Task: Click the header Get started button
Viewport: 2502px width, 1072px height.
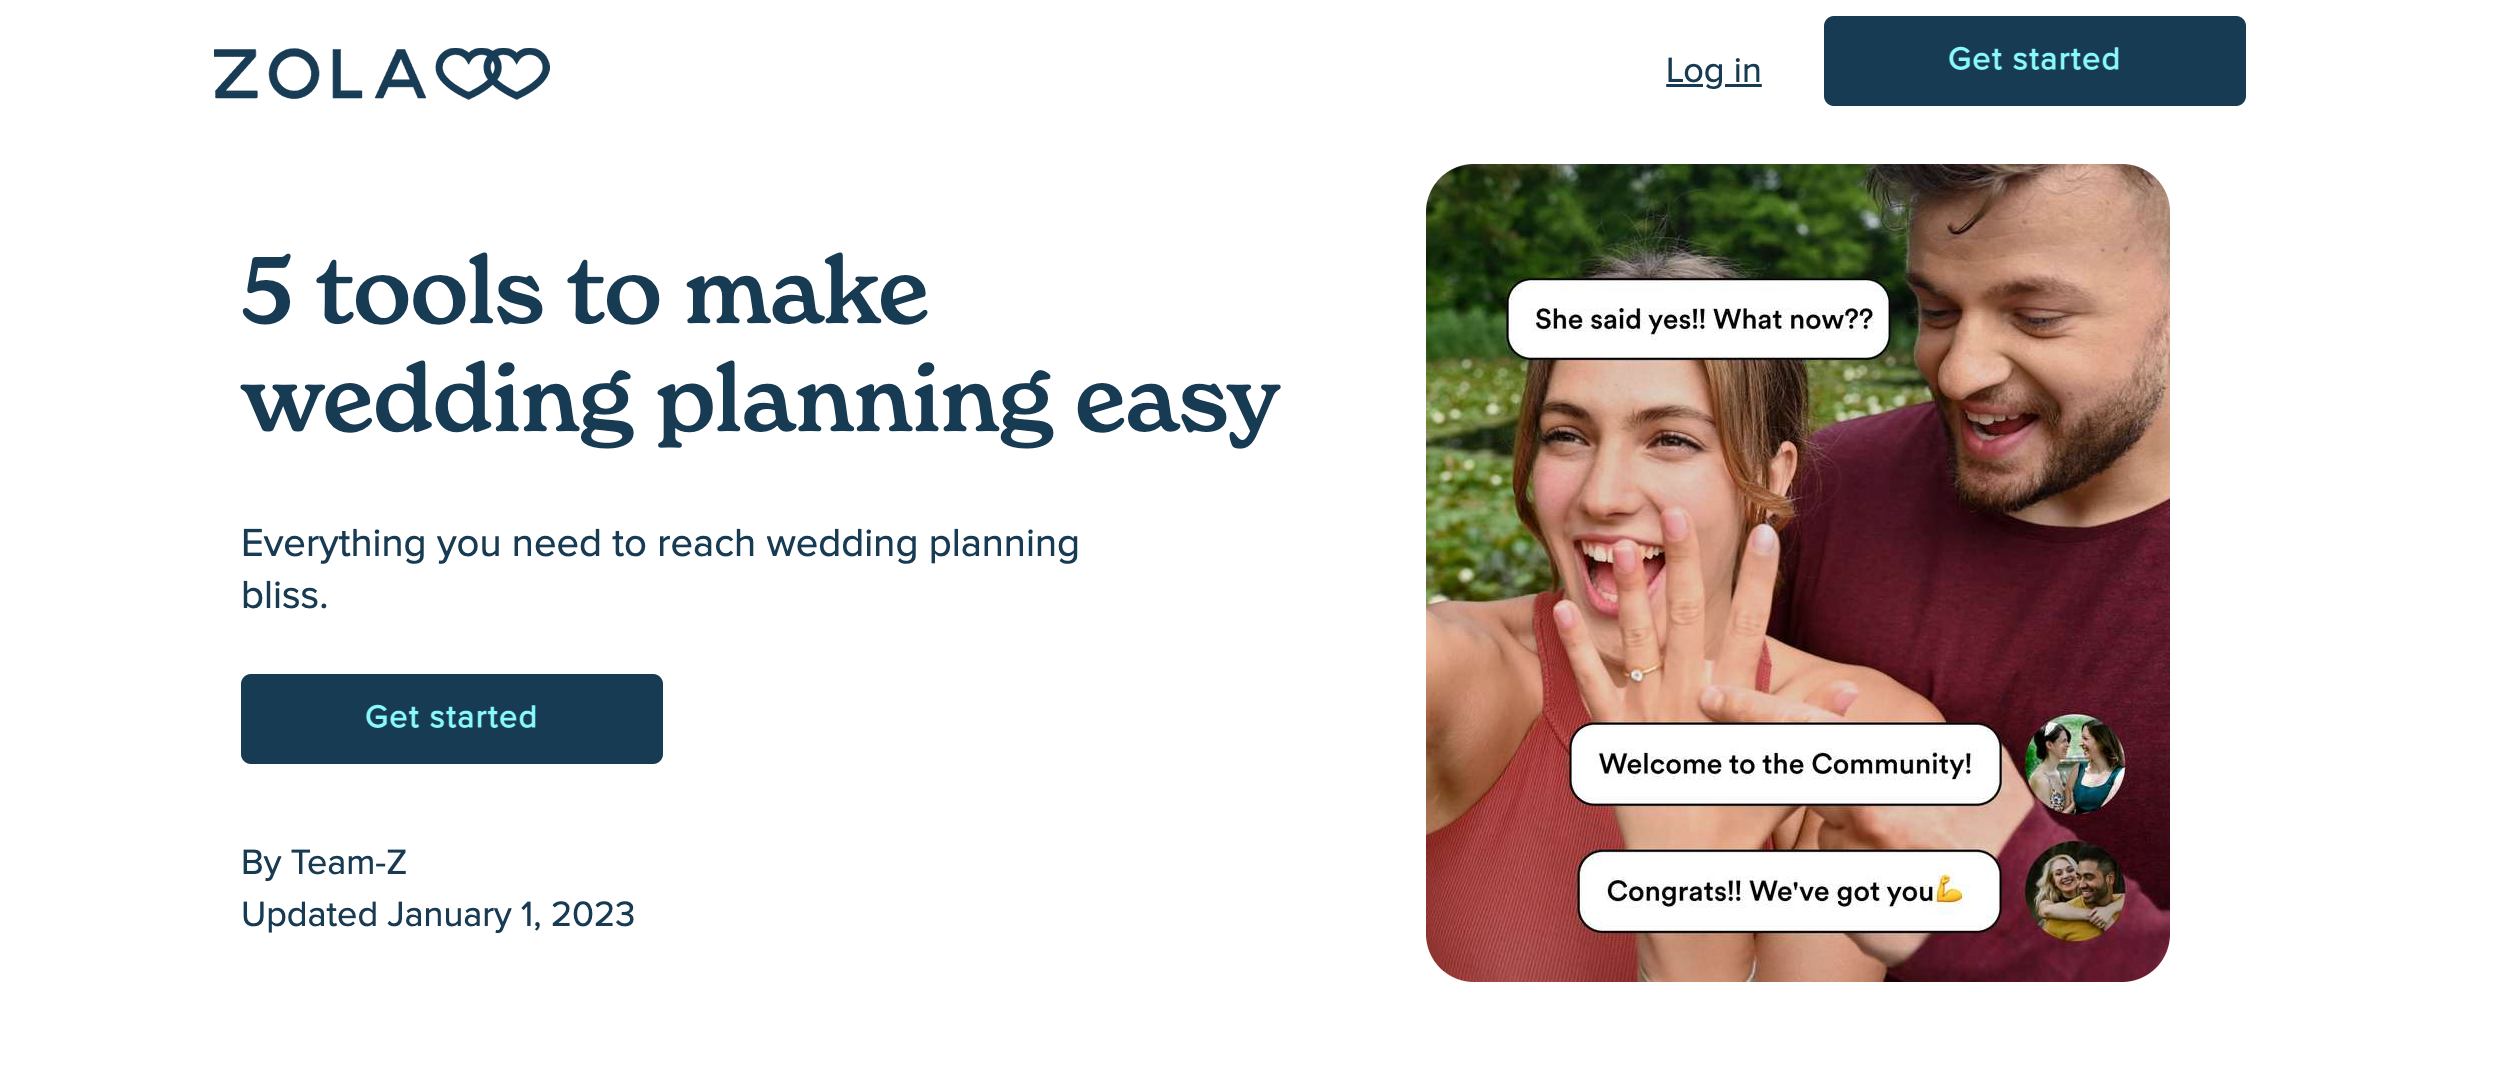Action: (2034, 61)
